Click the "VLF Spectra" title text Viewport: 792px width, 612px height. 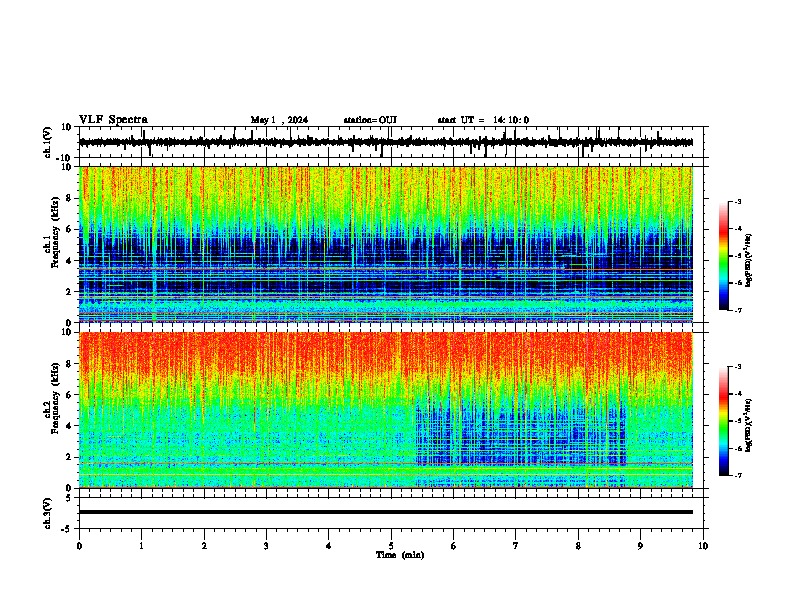point(113,120)
